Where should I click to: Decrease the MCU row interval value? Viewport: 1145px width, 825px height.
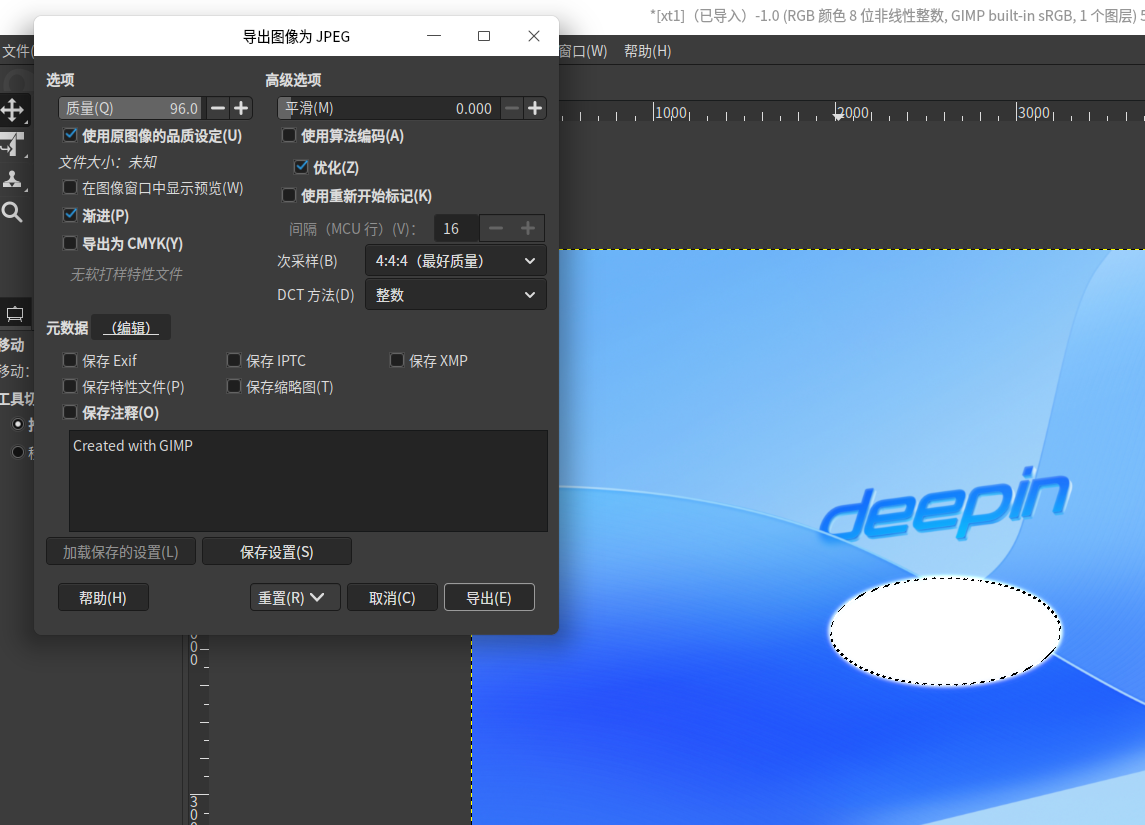pos(496,229)
